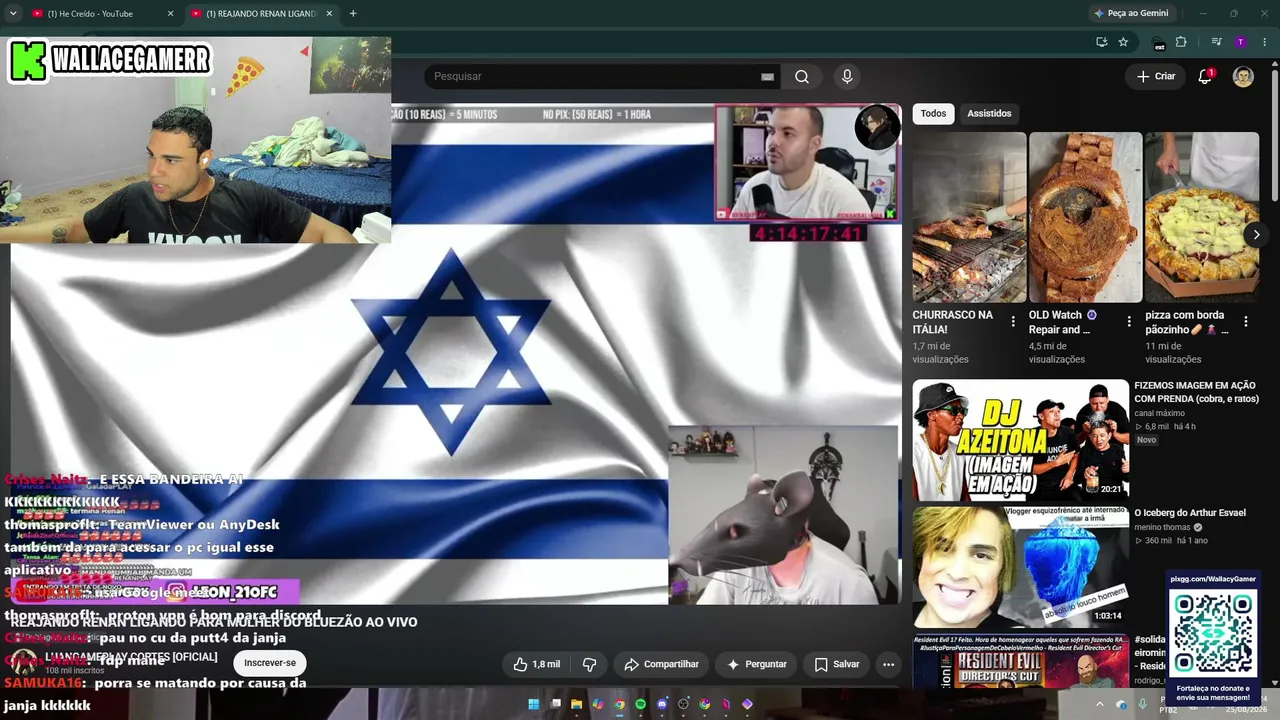Open the pizza com borda pãozinho short

(1202, 217)
